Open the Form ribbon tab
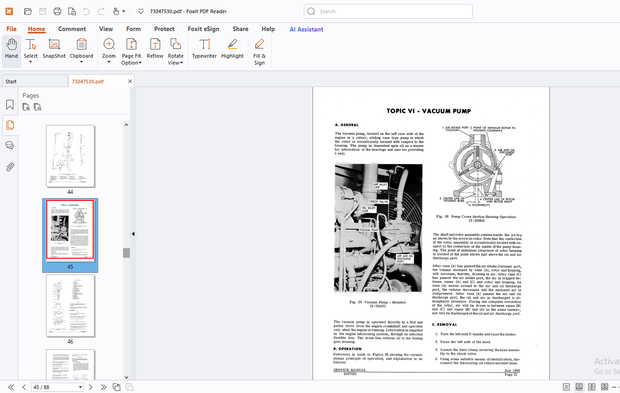The height and width of the screenshot is (393, 620). pos(133,29)
